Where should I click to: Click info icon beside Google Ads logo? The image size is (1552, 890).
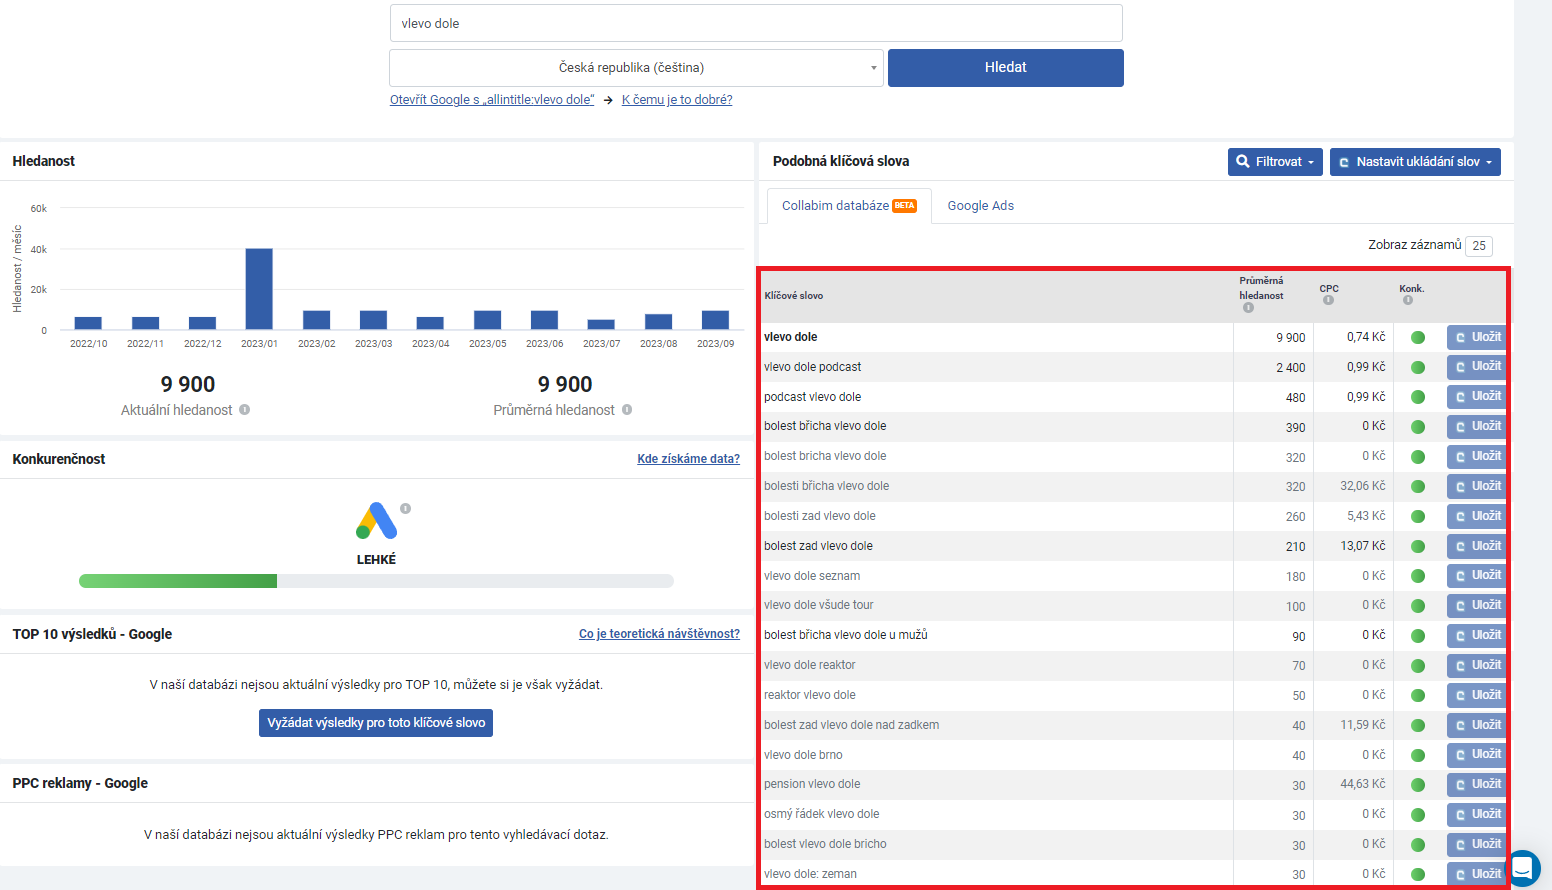click(x=405, y=508)
